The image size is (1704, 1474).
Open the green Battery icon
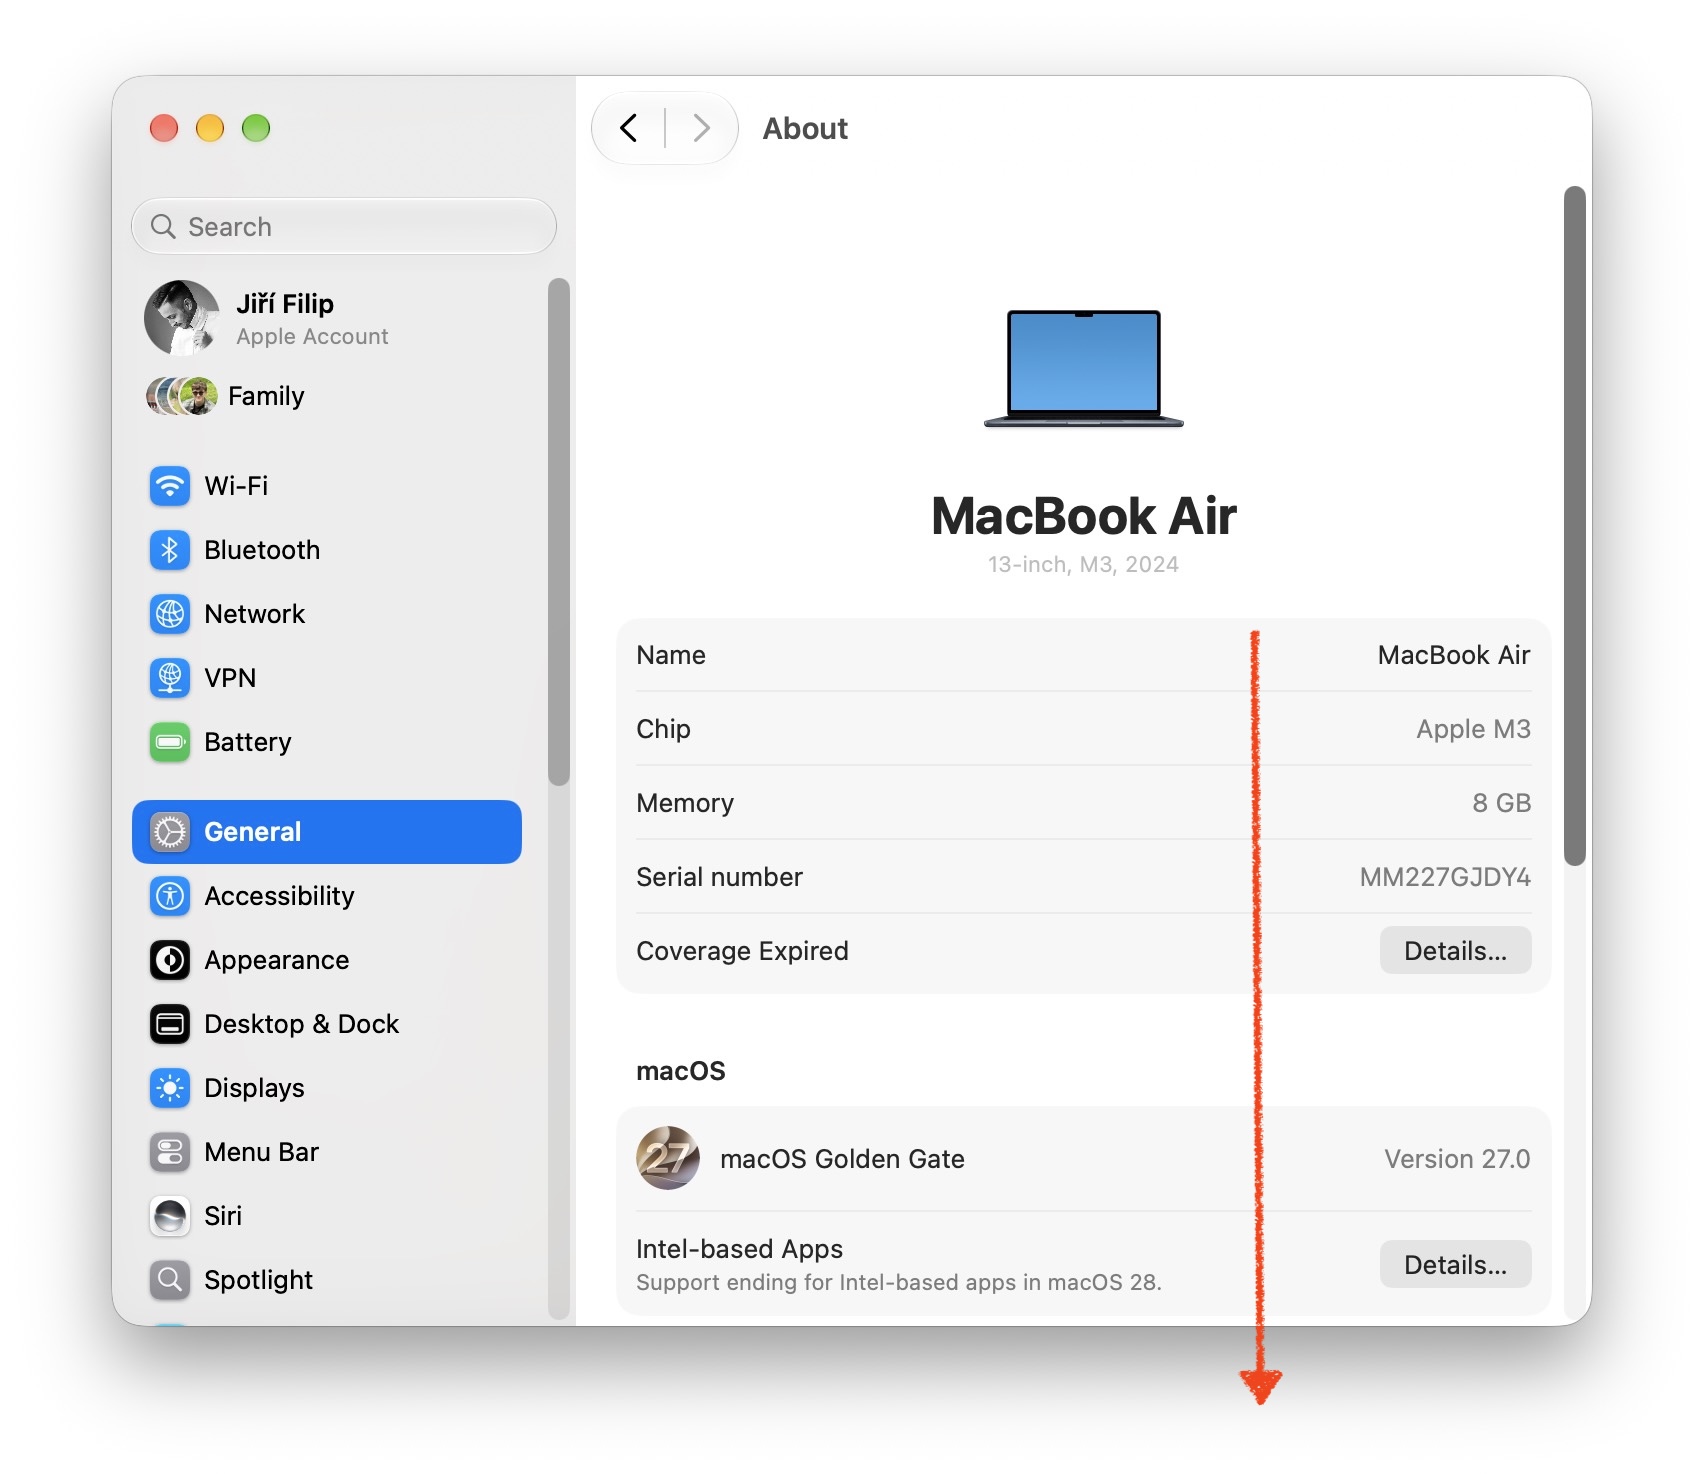(x=170, y=742)
